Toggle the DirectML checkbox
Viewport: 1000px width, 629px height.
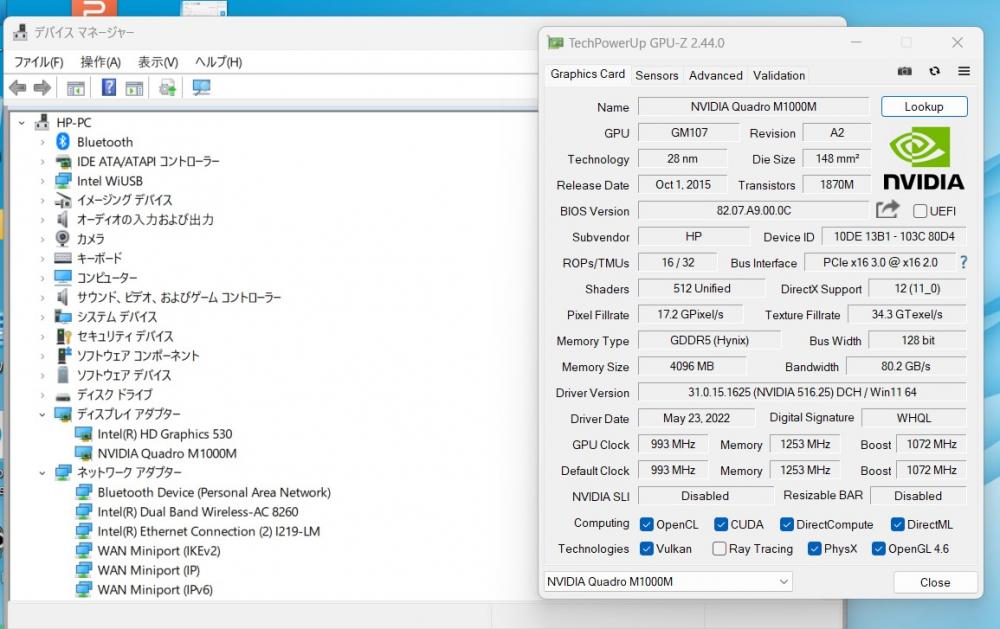pos(897,524)
